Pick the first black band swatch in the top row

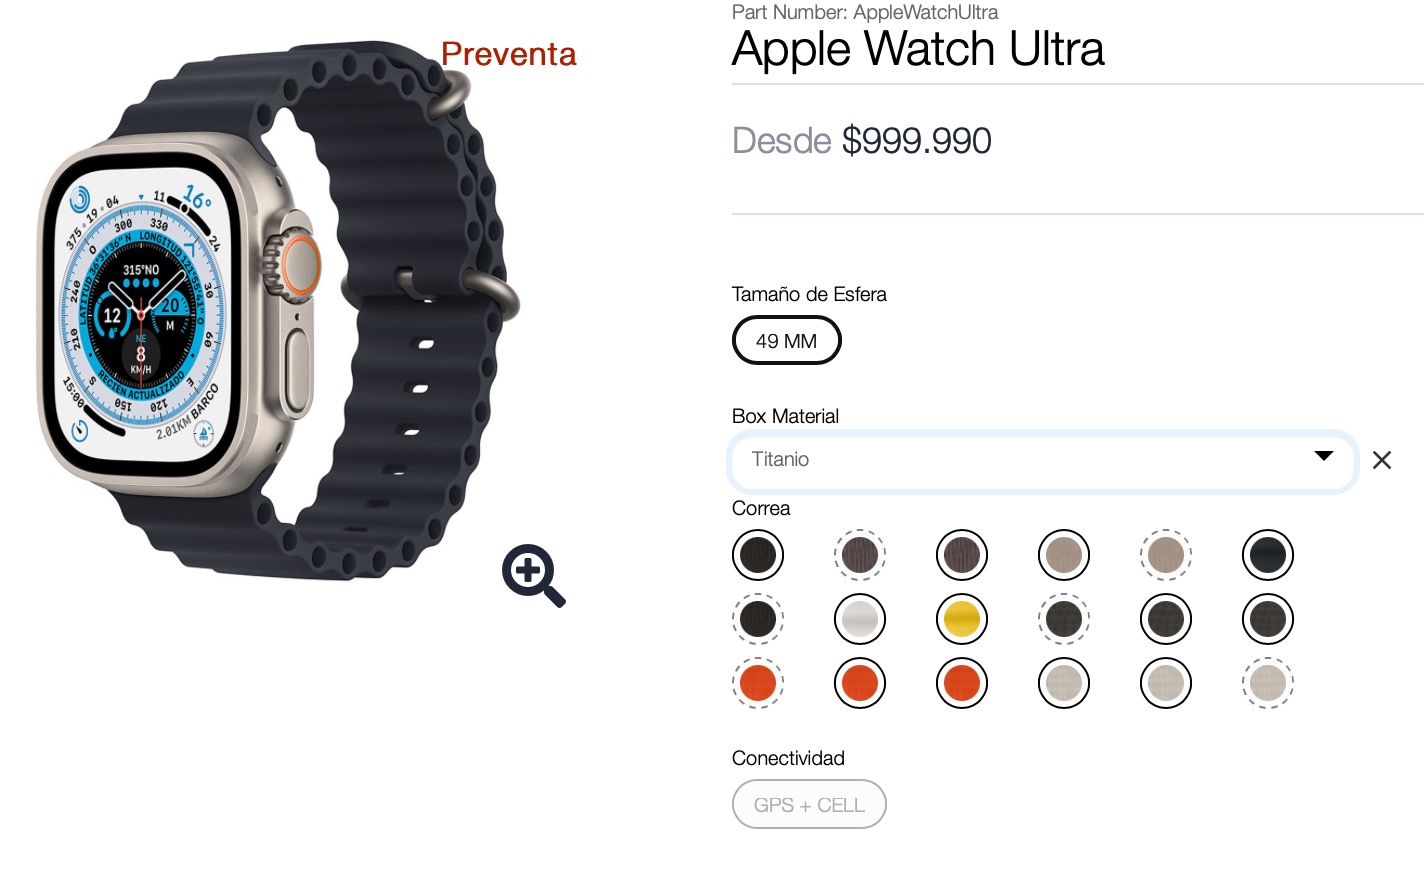(758, 555)
